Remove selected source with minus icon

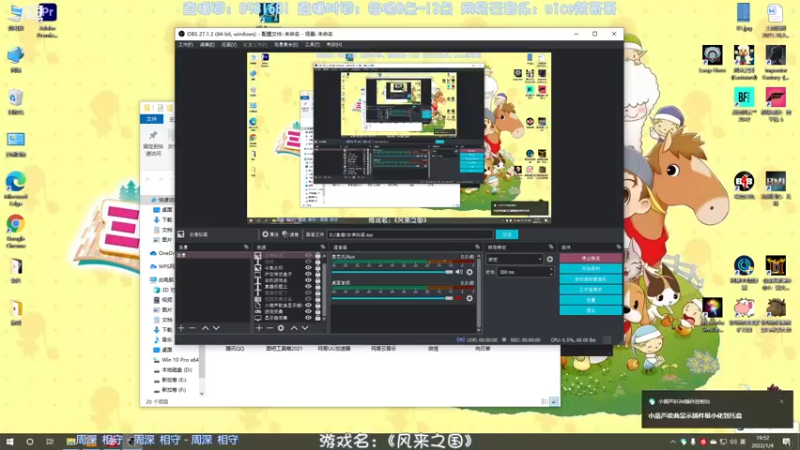coord(270,328)
